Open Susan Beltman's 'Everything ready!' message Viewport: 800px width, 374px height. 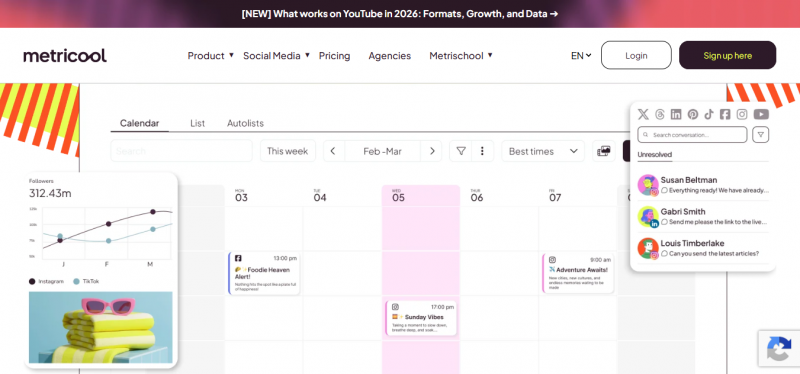point(715,190)
